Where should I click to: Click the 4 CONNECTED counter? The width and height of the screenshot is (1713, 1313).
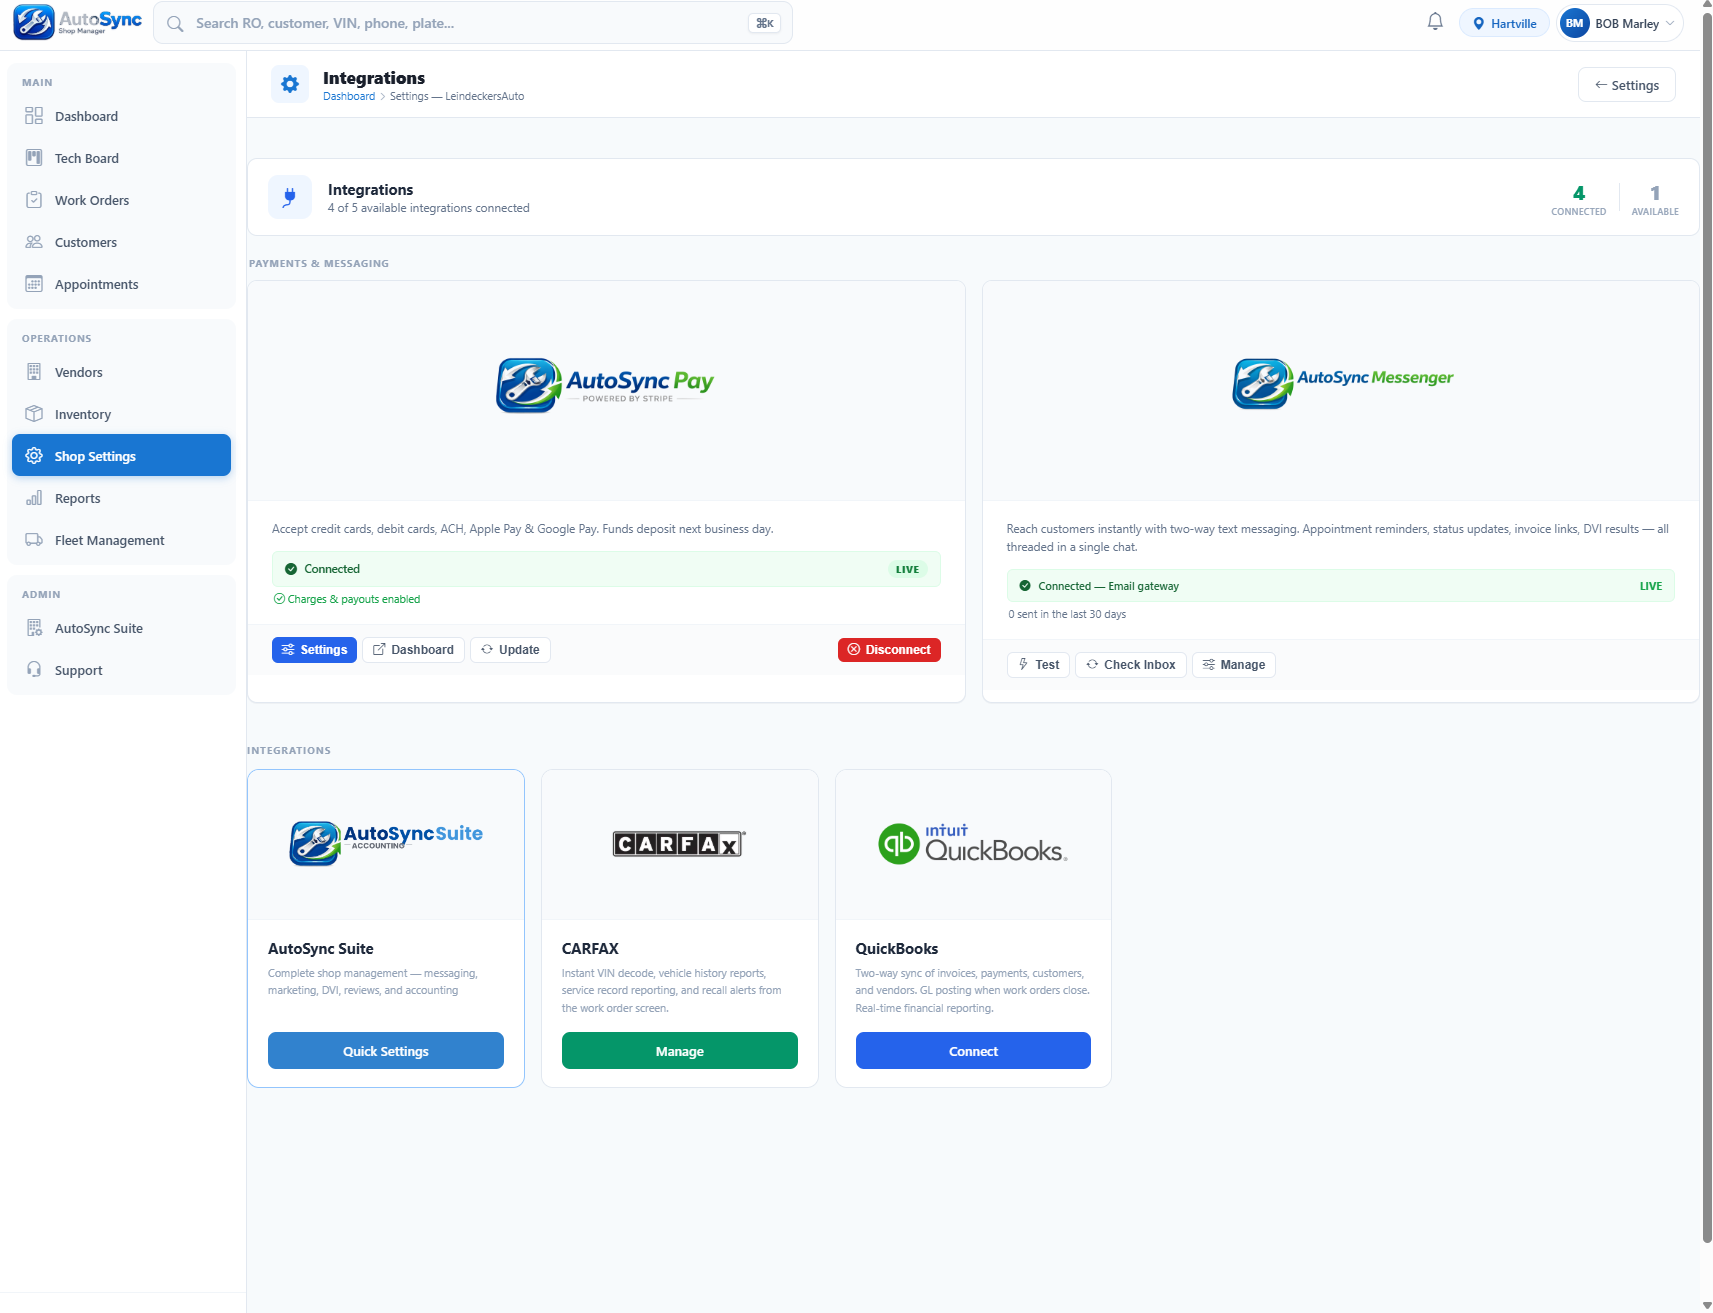[1578, 199]
